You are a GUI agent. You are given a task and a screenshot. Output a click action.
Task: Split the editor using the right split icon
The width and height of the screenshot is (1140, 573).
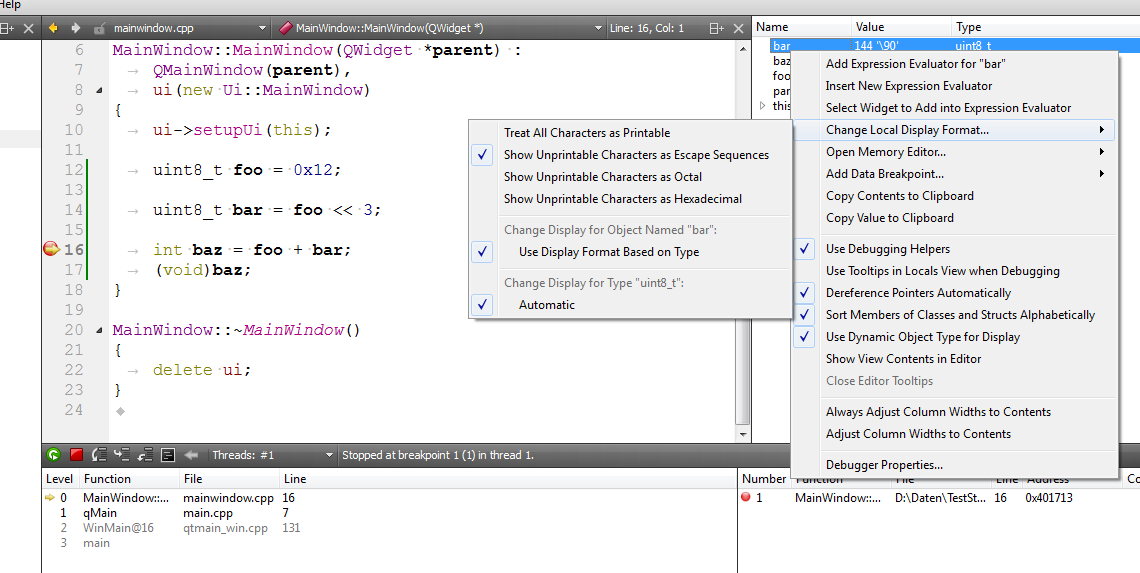[x=716, y=28]
